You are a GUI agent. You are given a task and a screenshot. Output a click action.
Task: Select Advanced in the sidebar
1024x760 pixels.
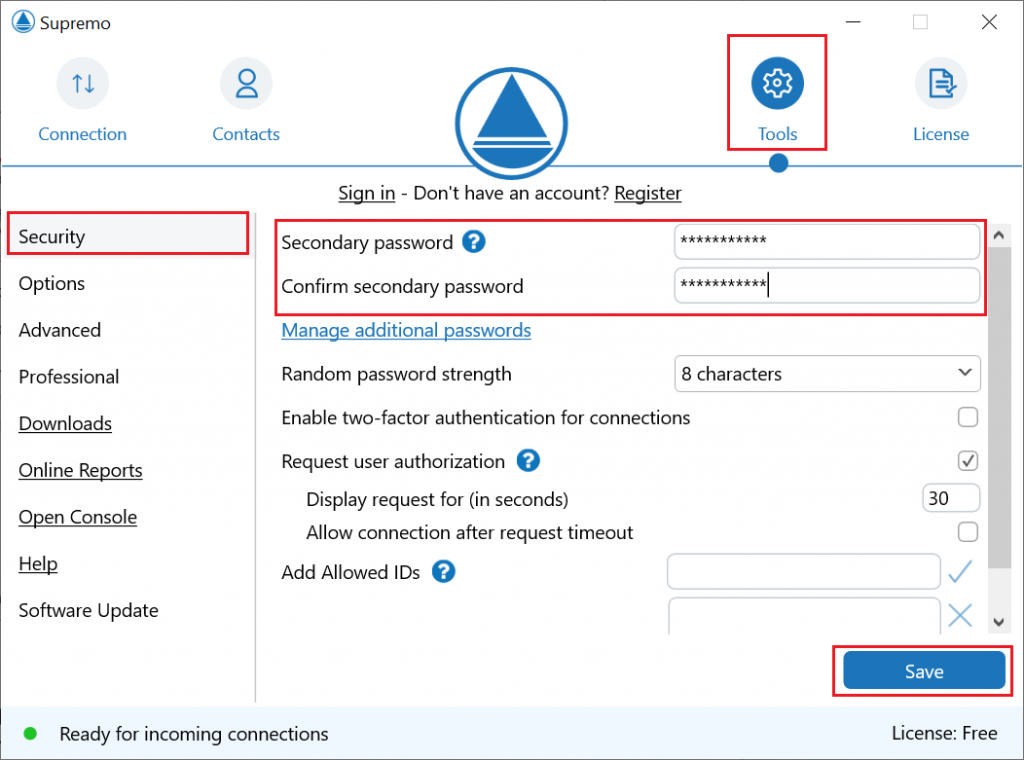[59, 330]
